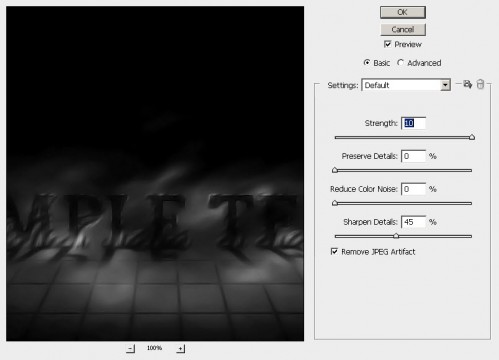
Task: Click the Sharpen Details percentage field
Action: [x=413, y=222]
